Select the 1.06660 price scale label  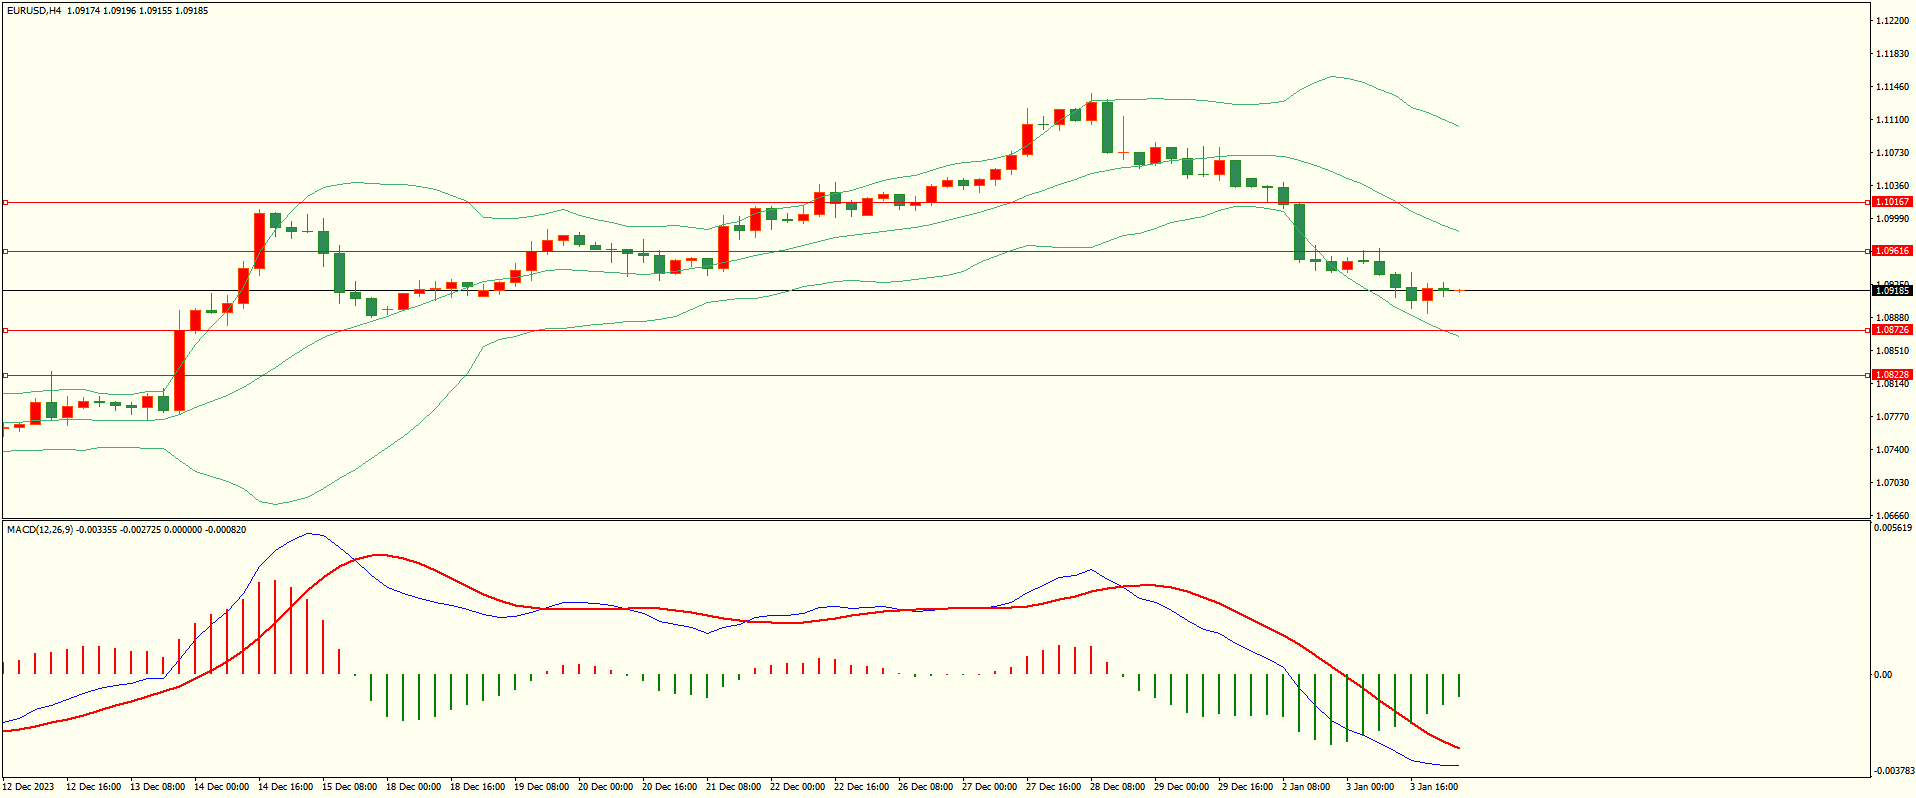(x=1892, y=516)
